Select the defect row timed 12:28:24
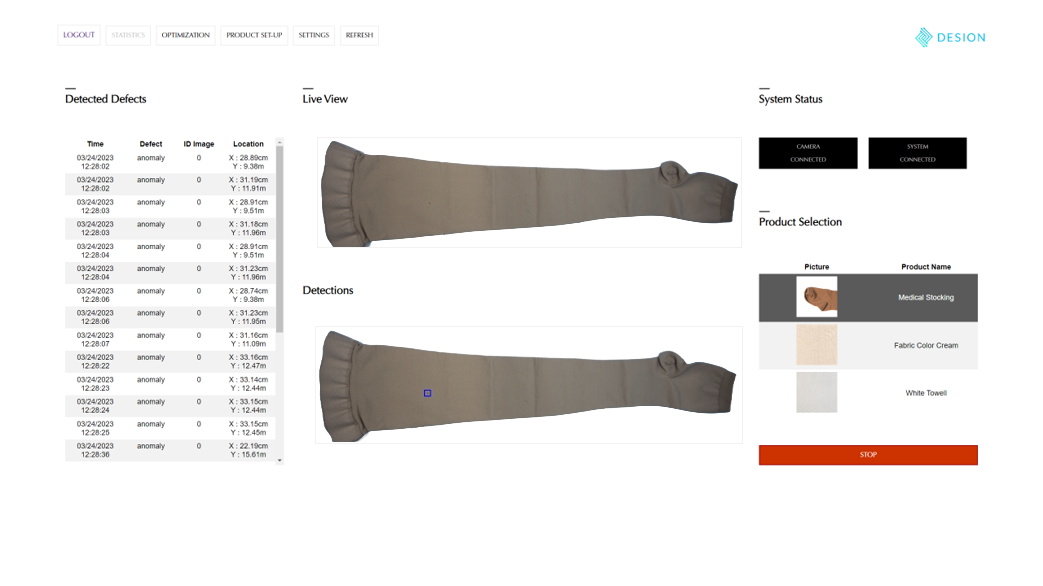This screenshot has width=1043, height=586. coord(170,406)
